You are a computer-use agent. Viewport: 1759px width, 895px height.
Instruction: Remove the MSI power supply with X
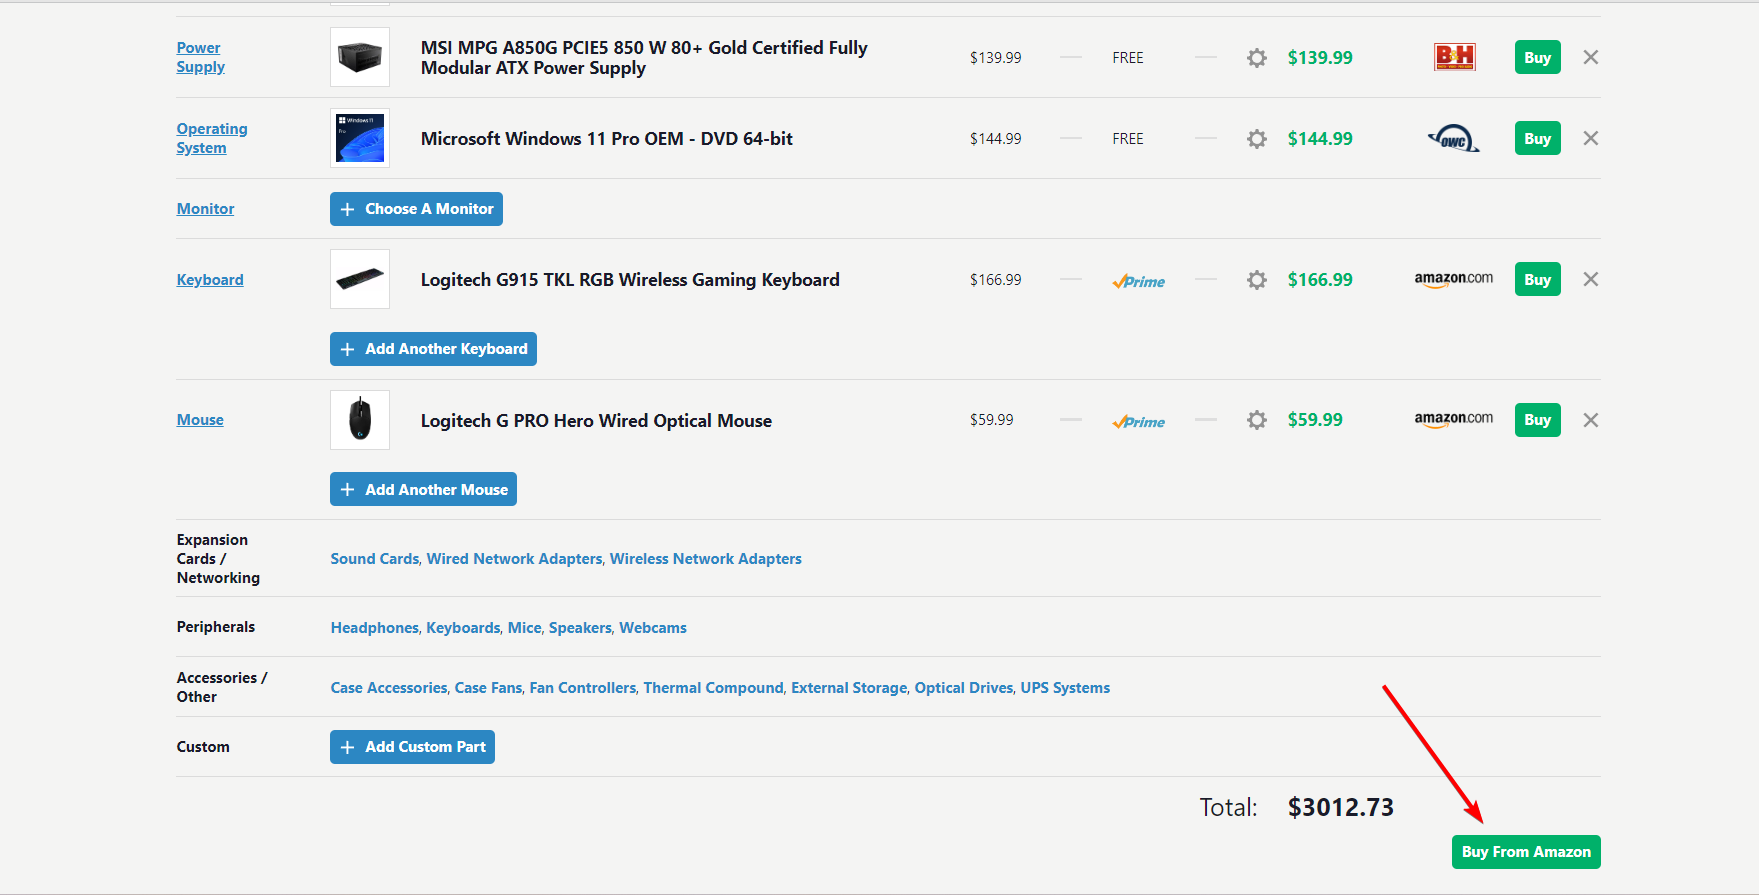[x=1590, y=58]
